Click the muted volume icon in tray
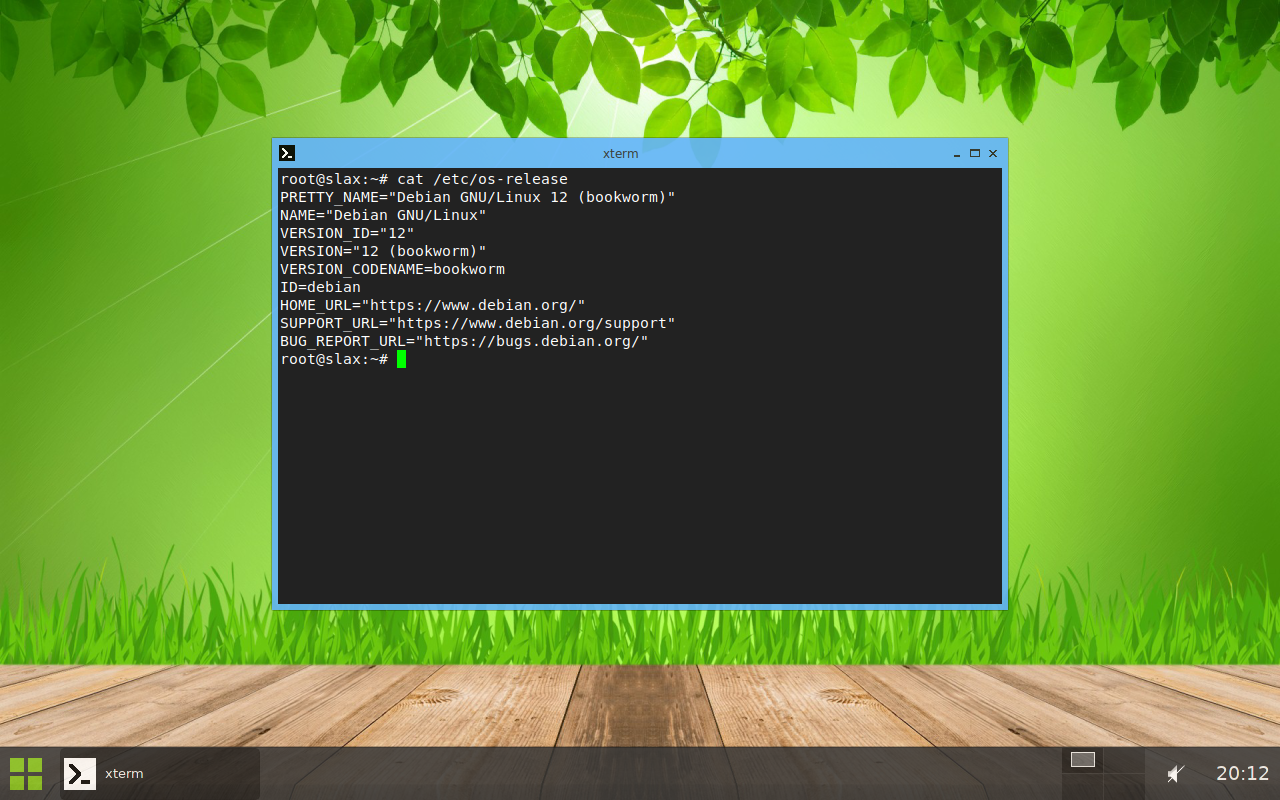 [x=1176, y=774]
